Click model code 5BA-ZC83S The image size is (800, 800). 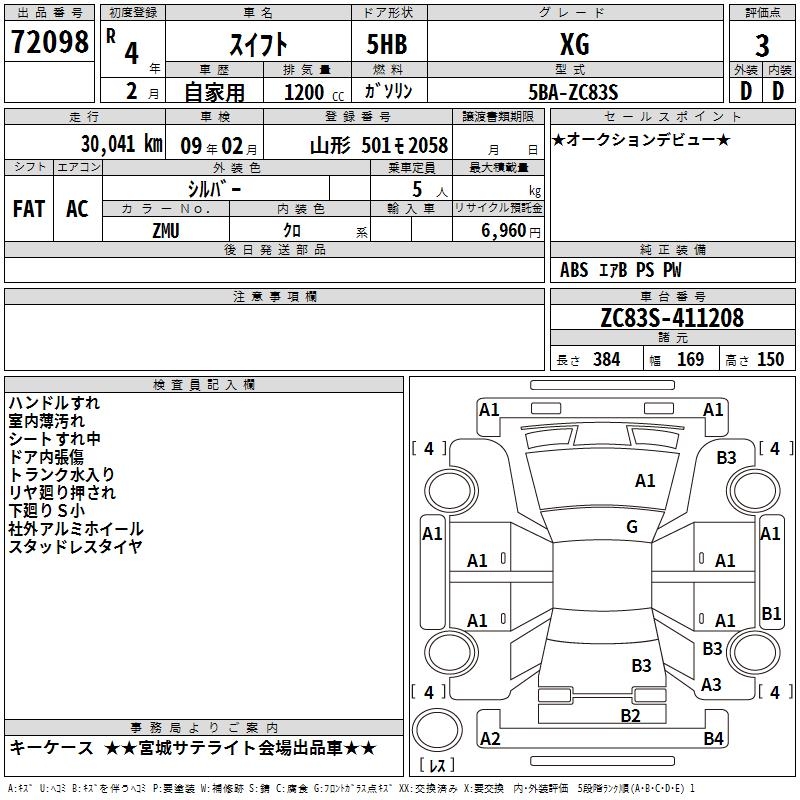pos(573,92)
